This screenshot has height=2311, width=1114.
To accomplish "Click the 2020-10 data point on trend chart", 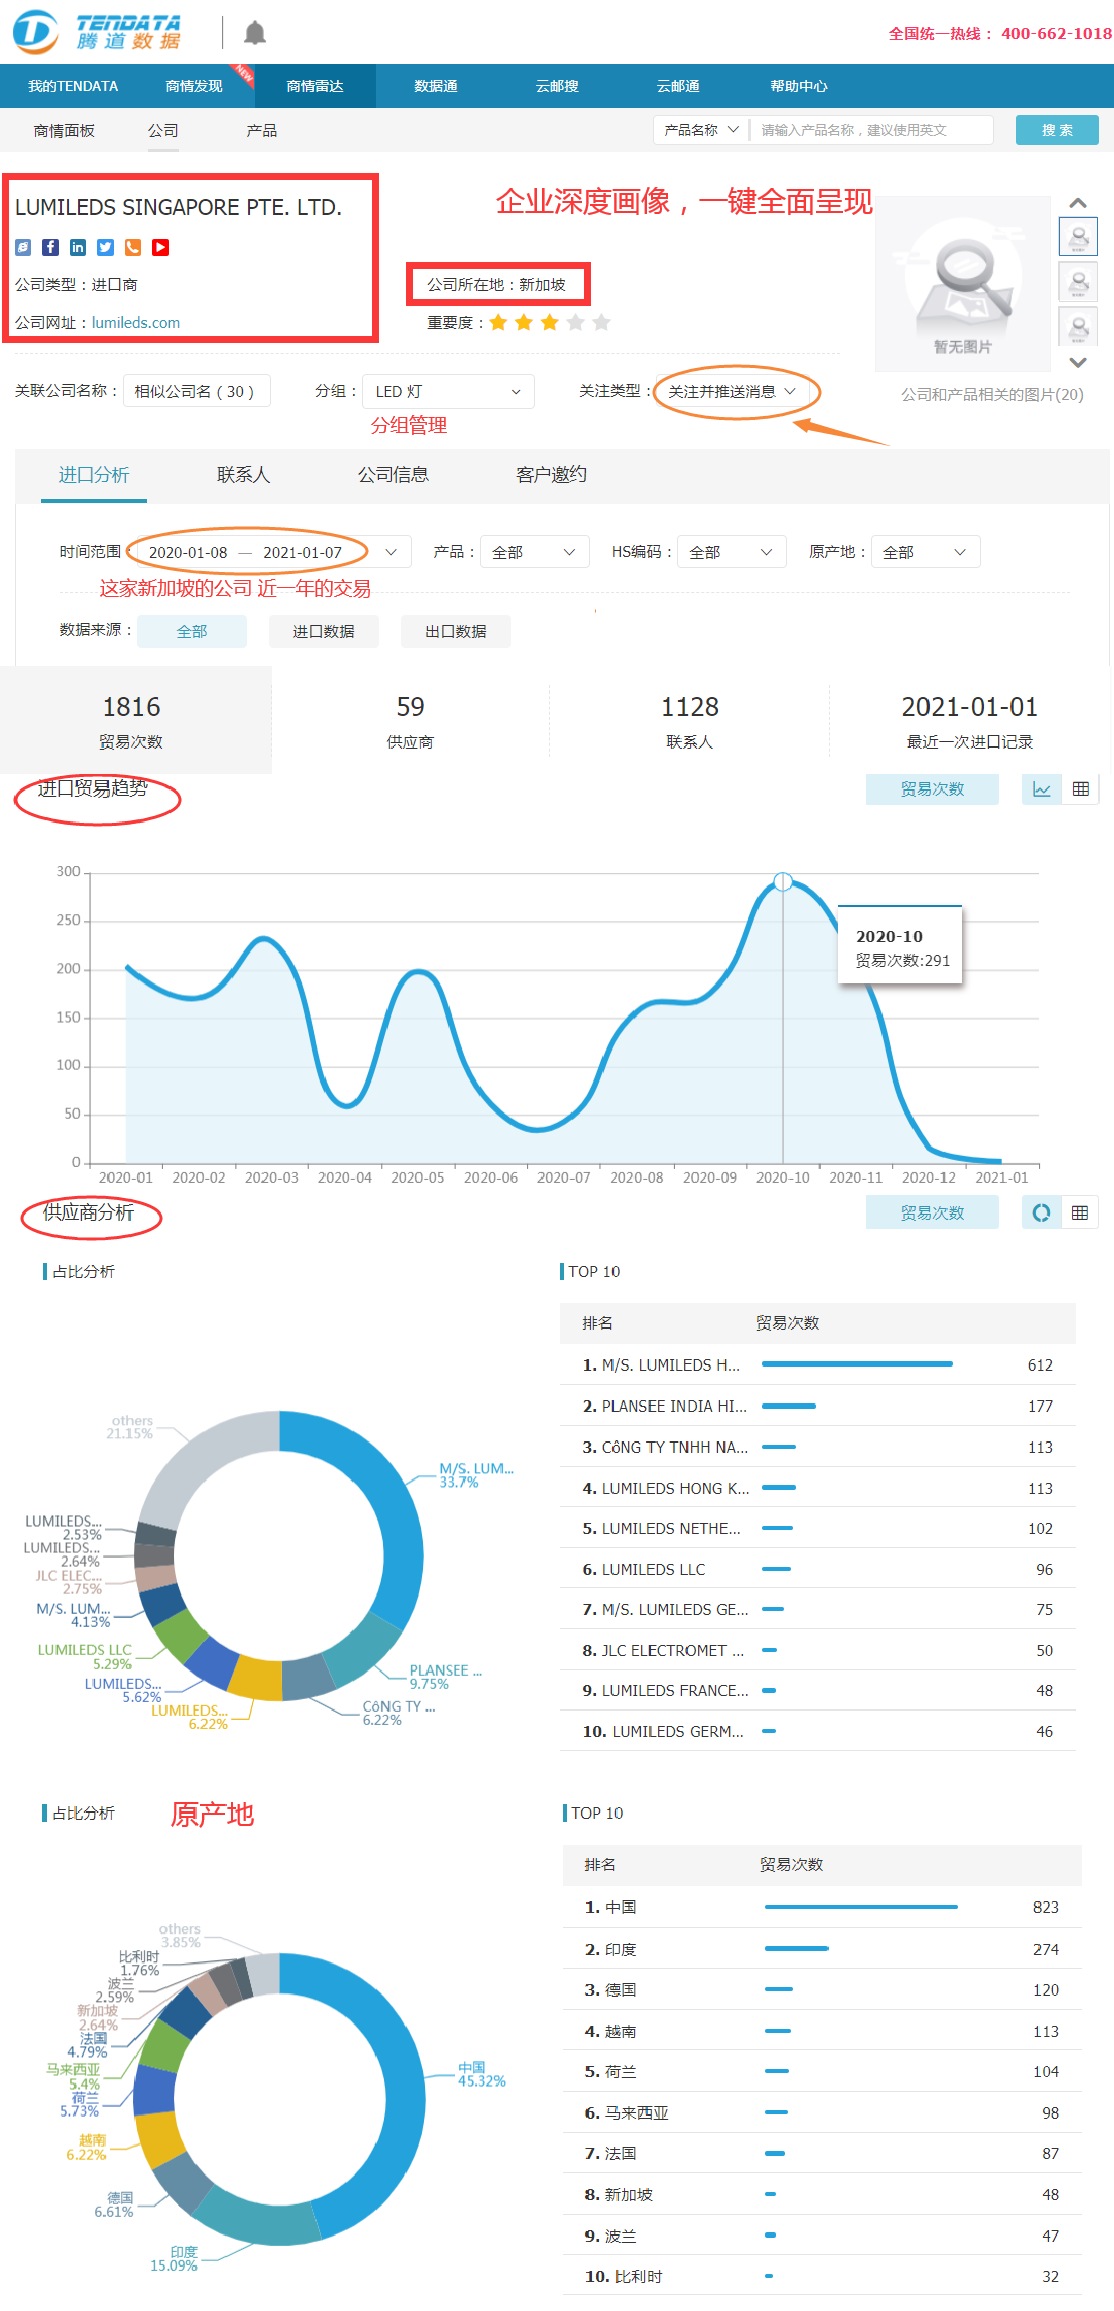I will 783,882.
